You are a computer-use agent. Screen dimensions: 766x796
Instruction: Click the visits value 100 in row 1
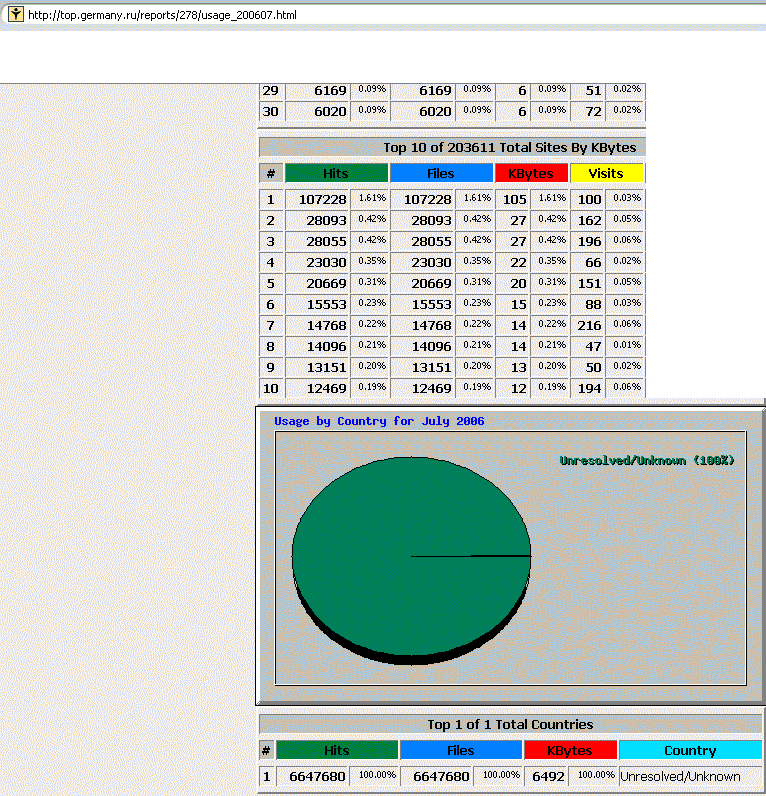(x=589, y=200)
